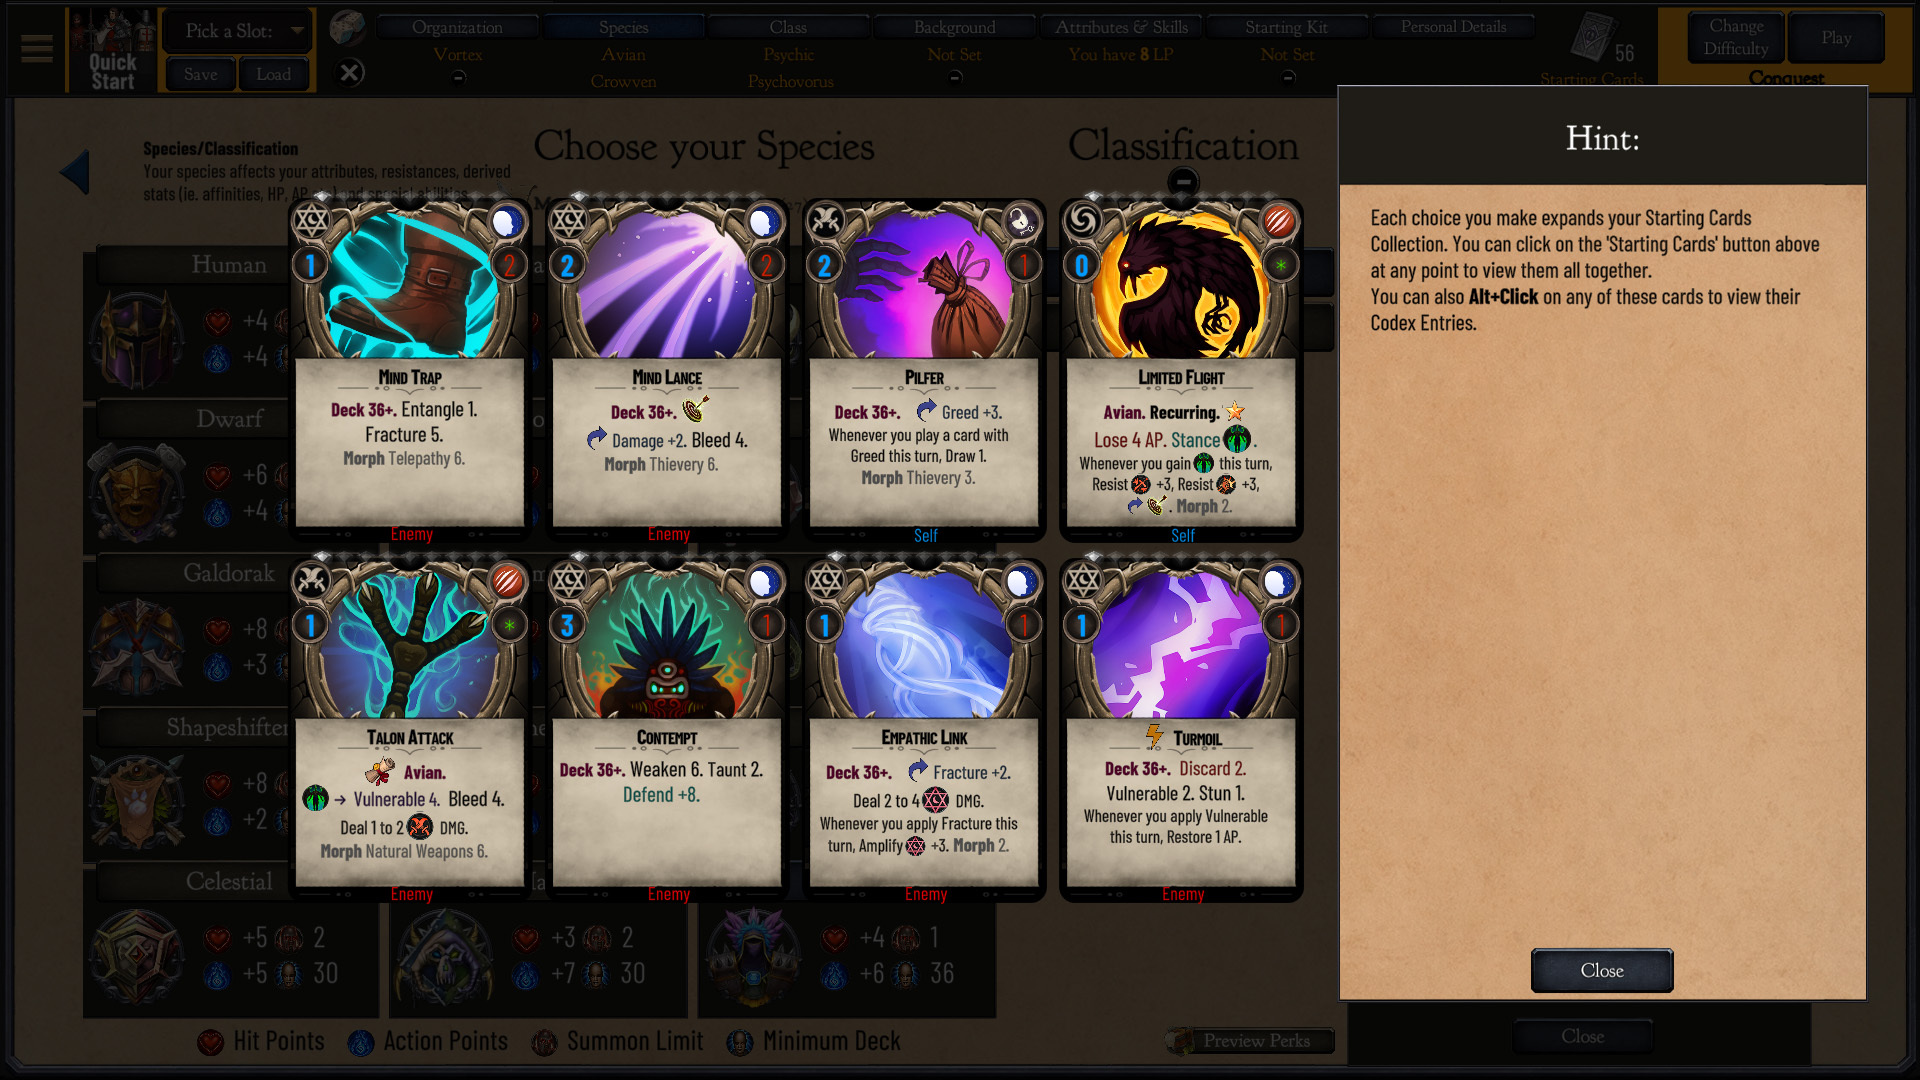
Task: Click the Dwarf species portrait icon
Action: (137, 494)
